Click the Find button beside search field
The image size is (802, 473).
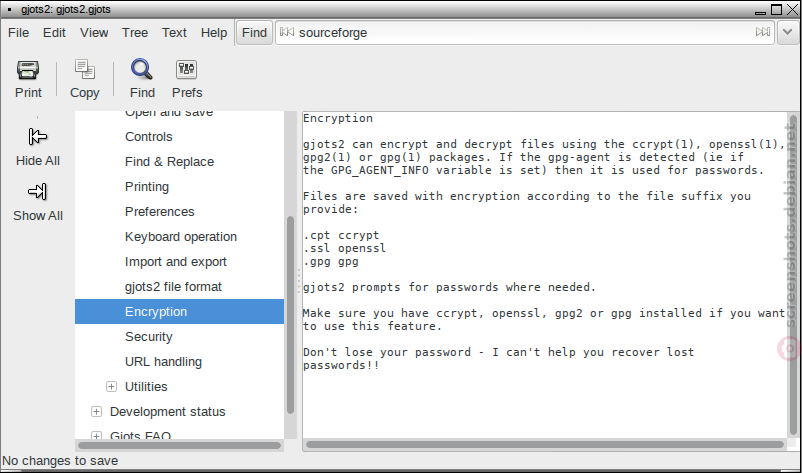click(254, 33)
